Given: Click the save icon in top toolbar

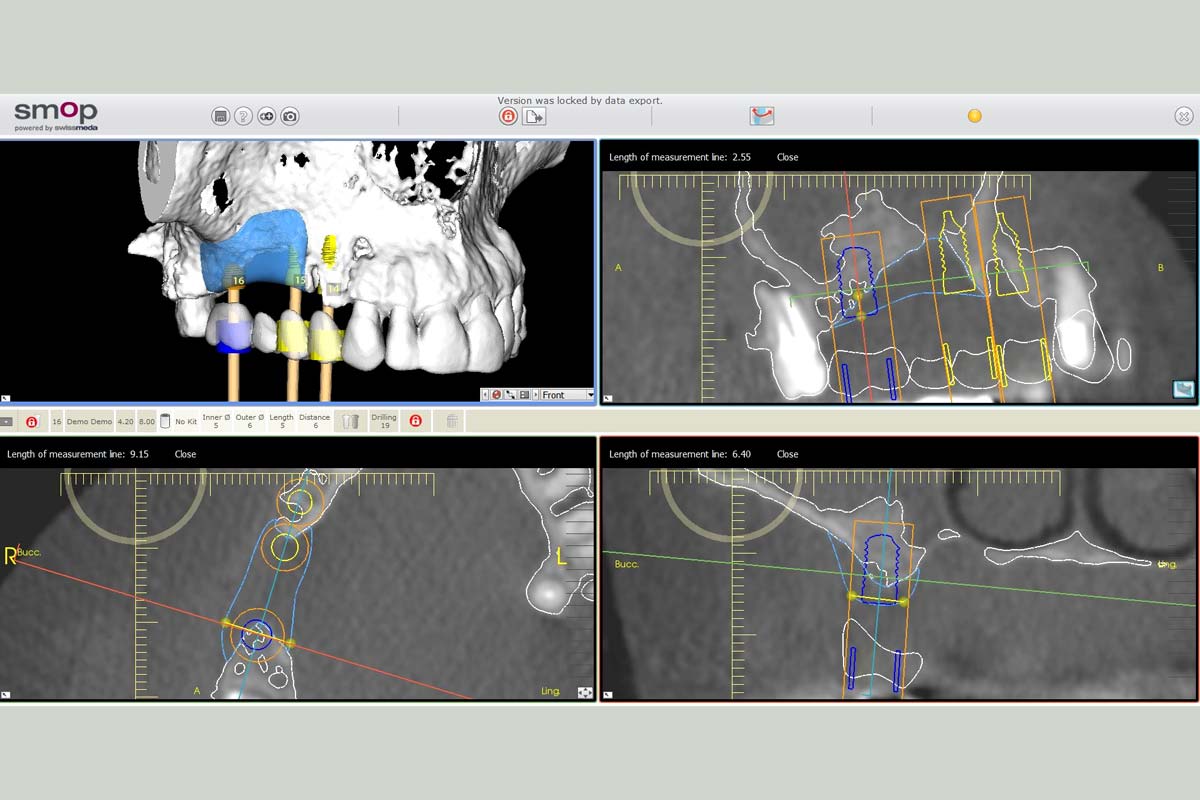Looking at the screenshot, I should pos(220,117).
